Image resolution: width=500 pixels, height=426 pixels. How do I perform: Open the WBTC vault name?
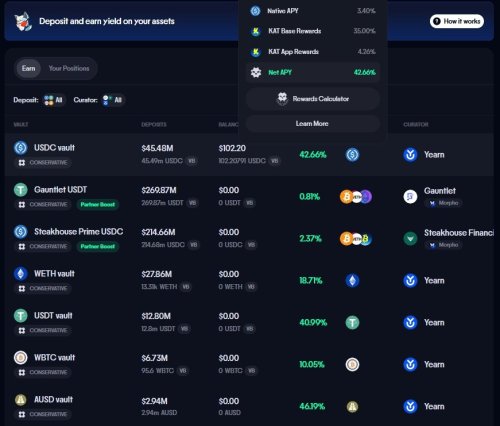coord(54,358)
